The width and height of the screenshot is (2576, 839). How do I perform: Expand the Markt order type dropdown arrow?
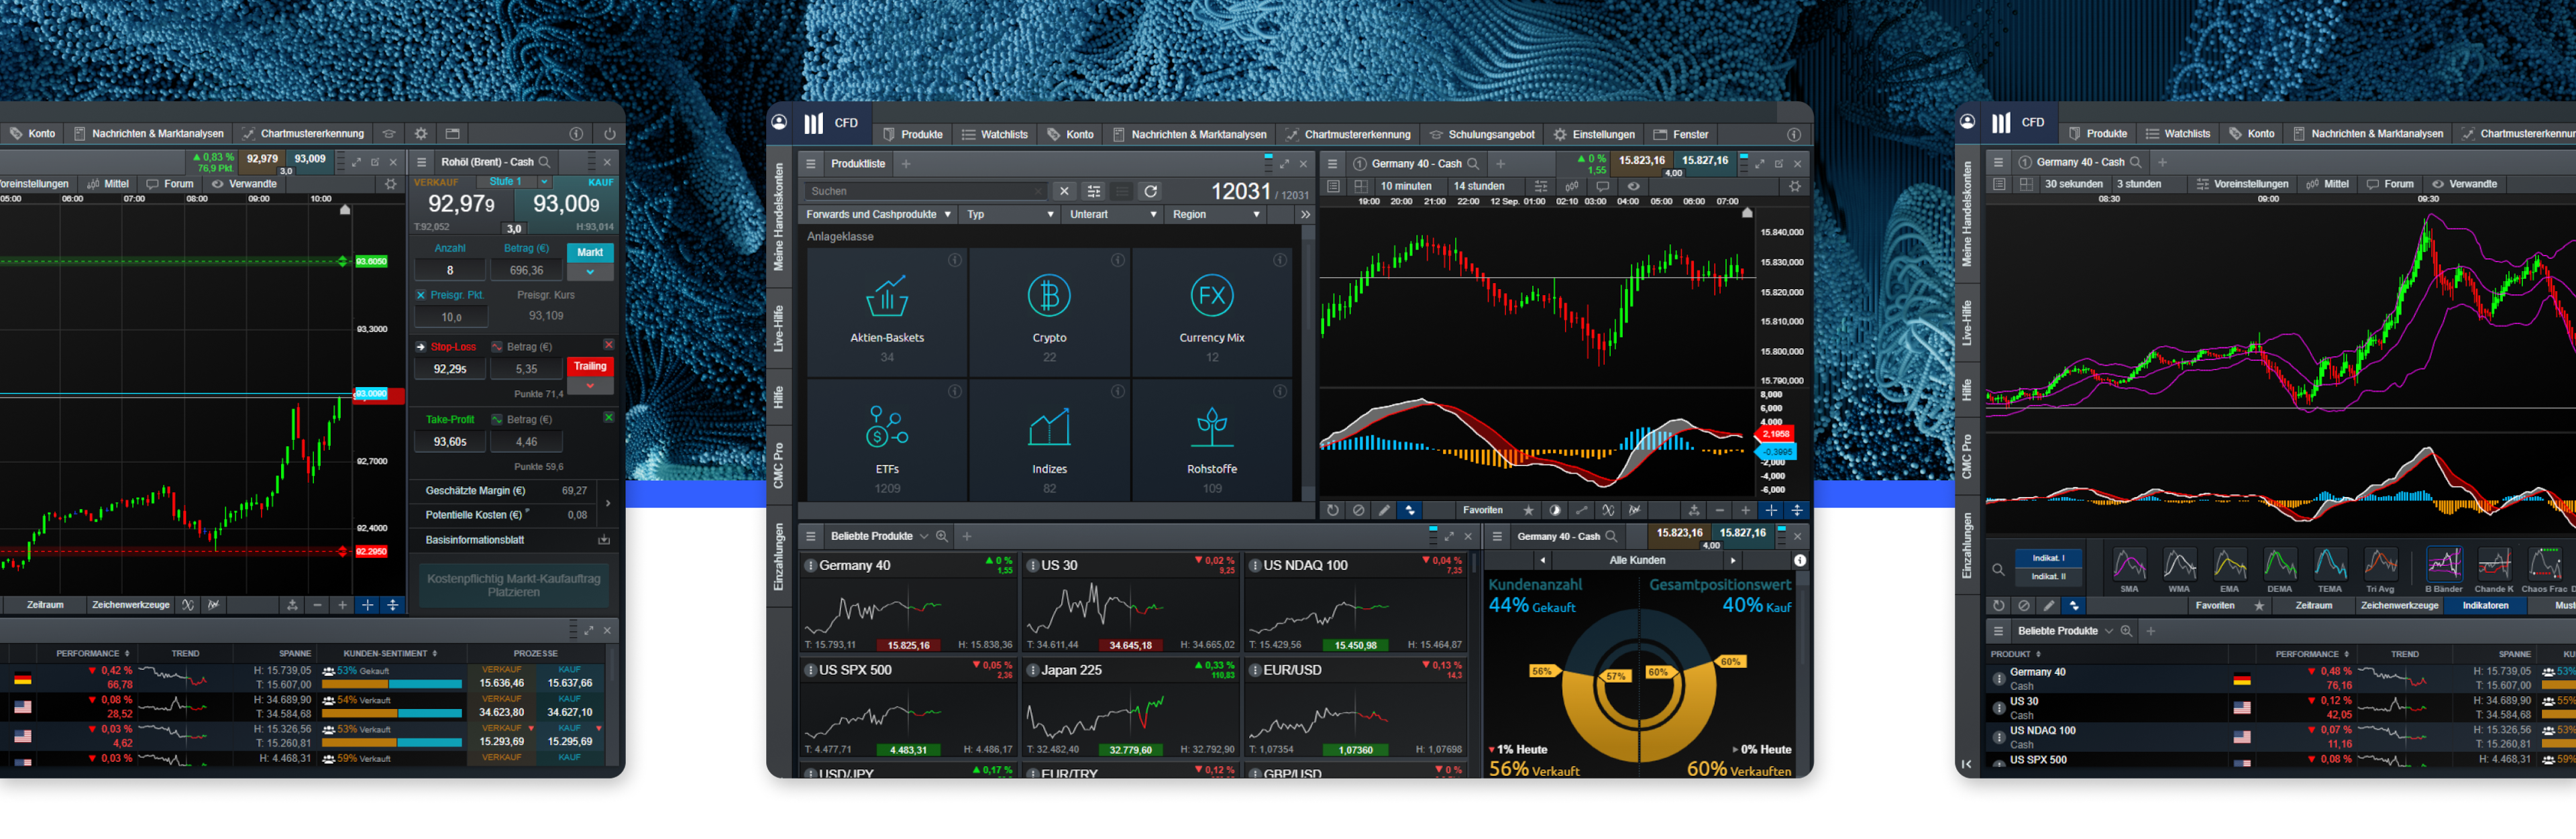[590, 272]
